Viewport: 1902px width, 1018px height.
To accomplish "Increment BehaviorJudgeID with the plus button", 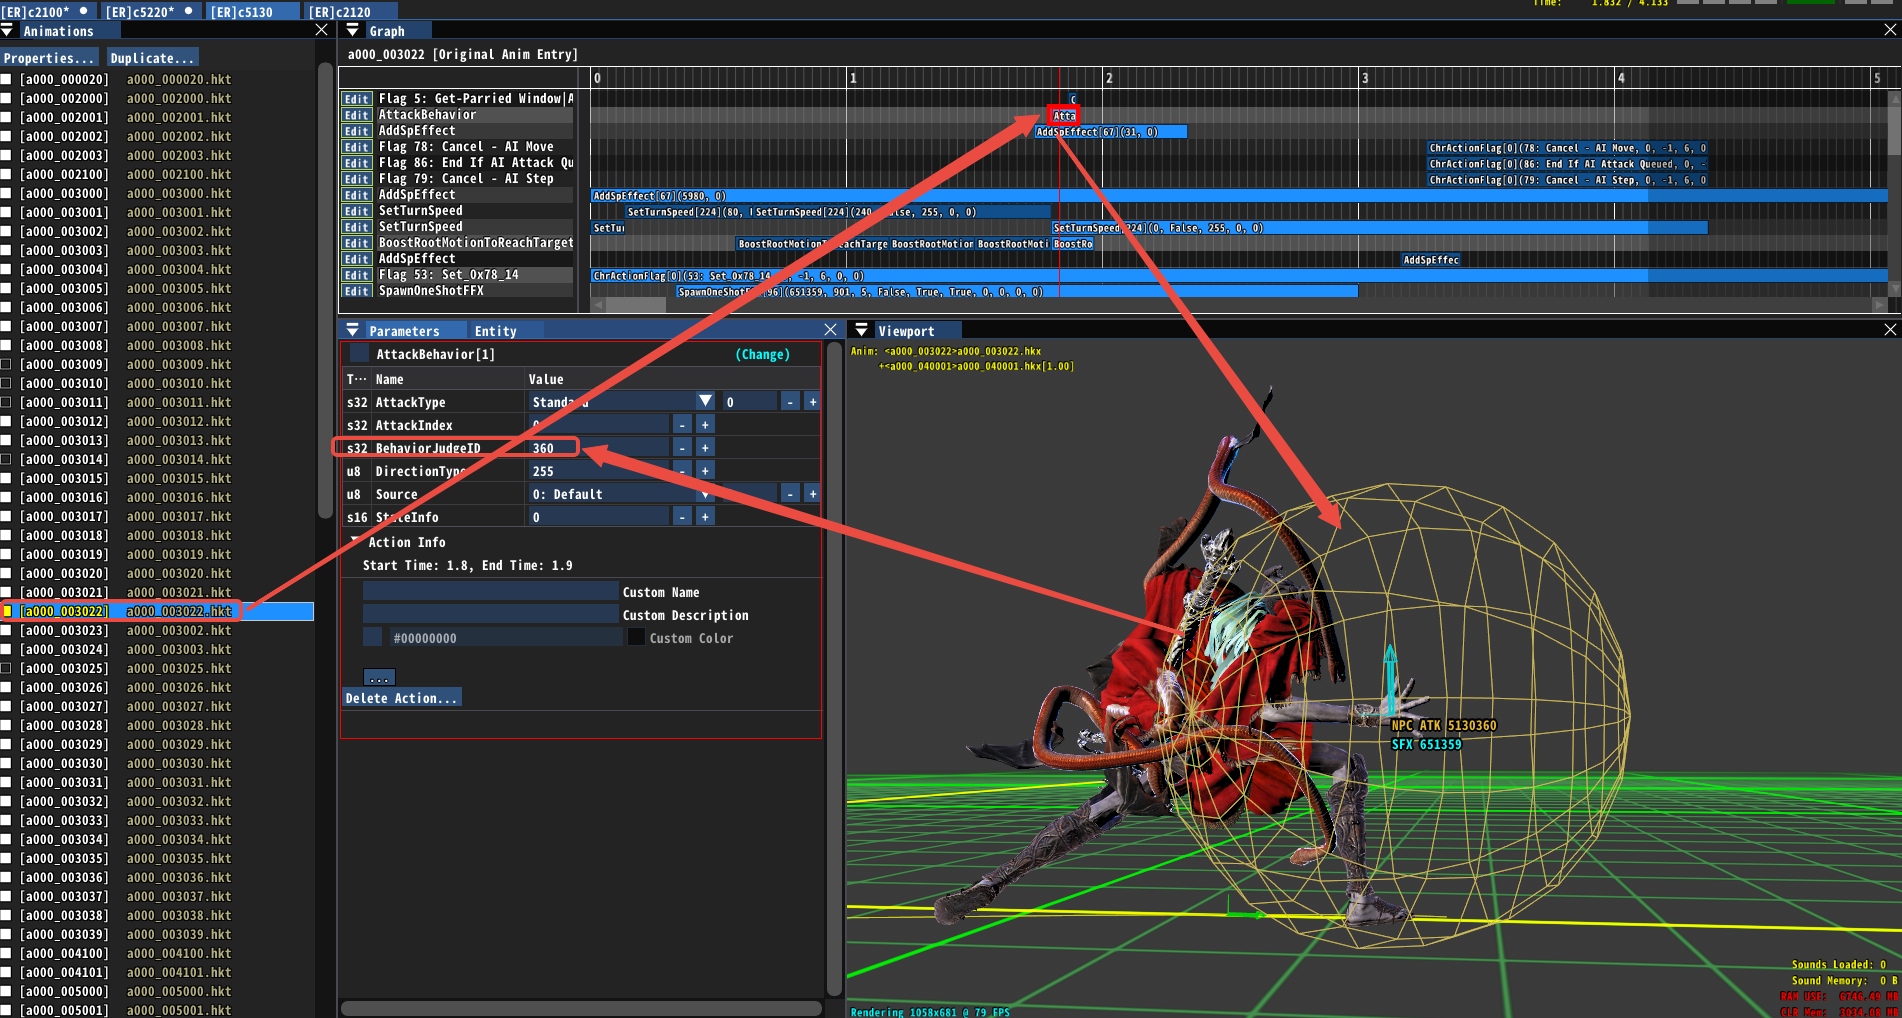I will pos(704,448).
